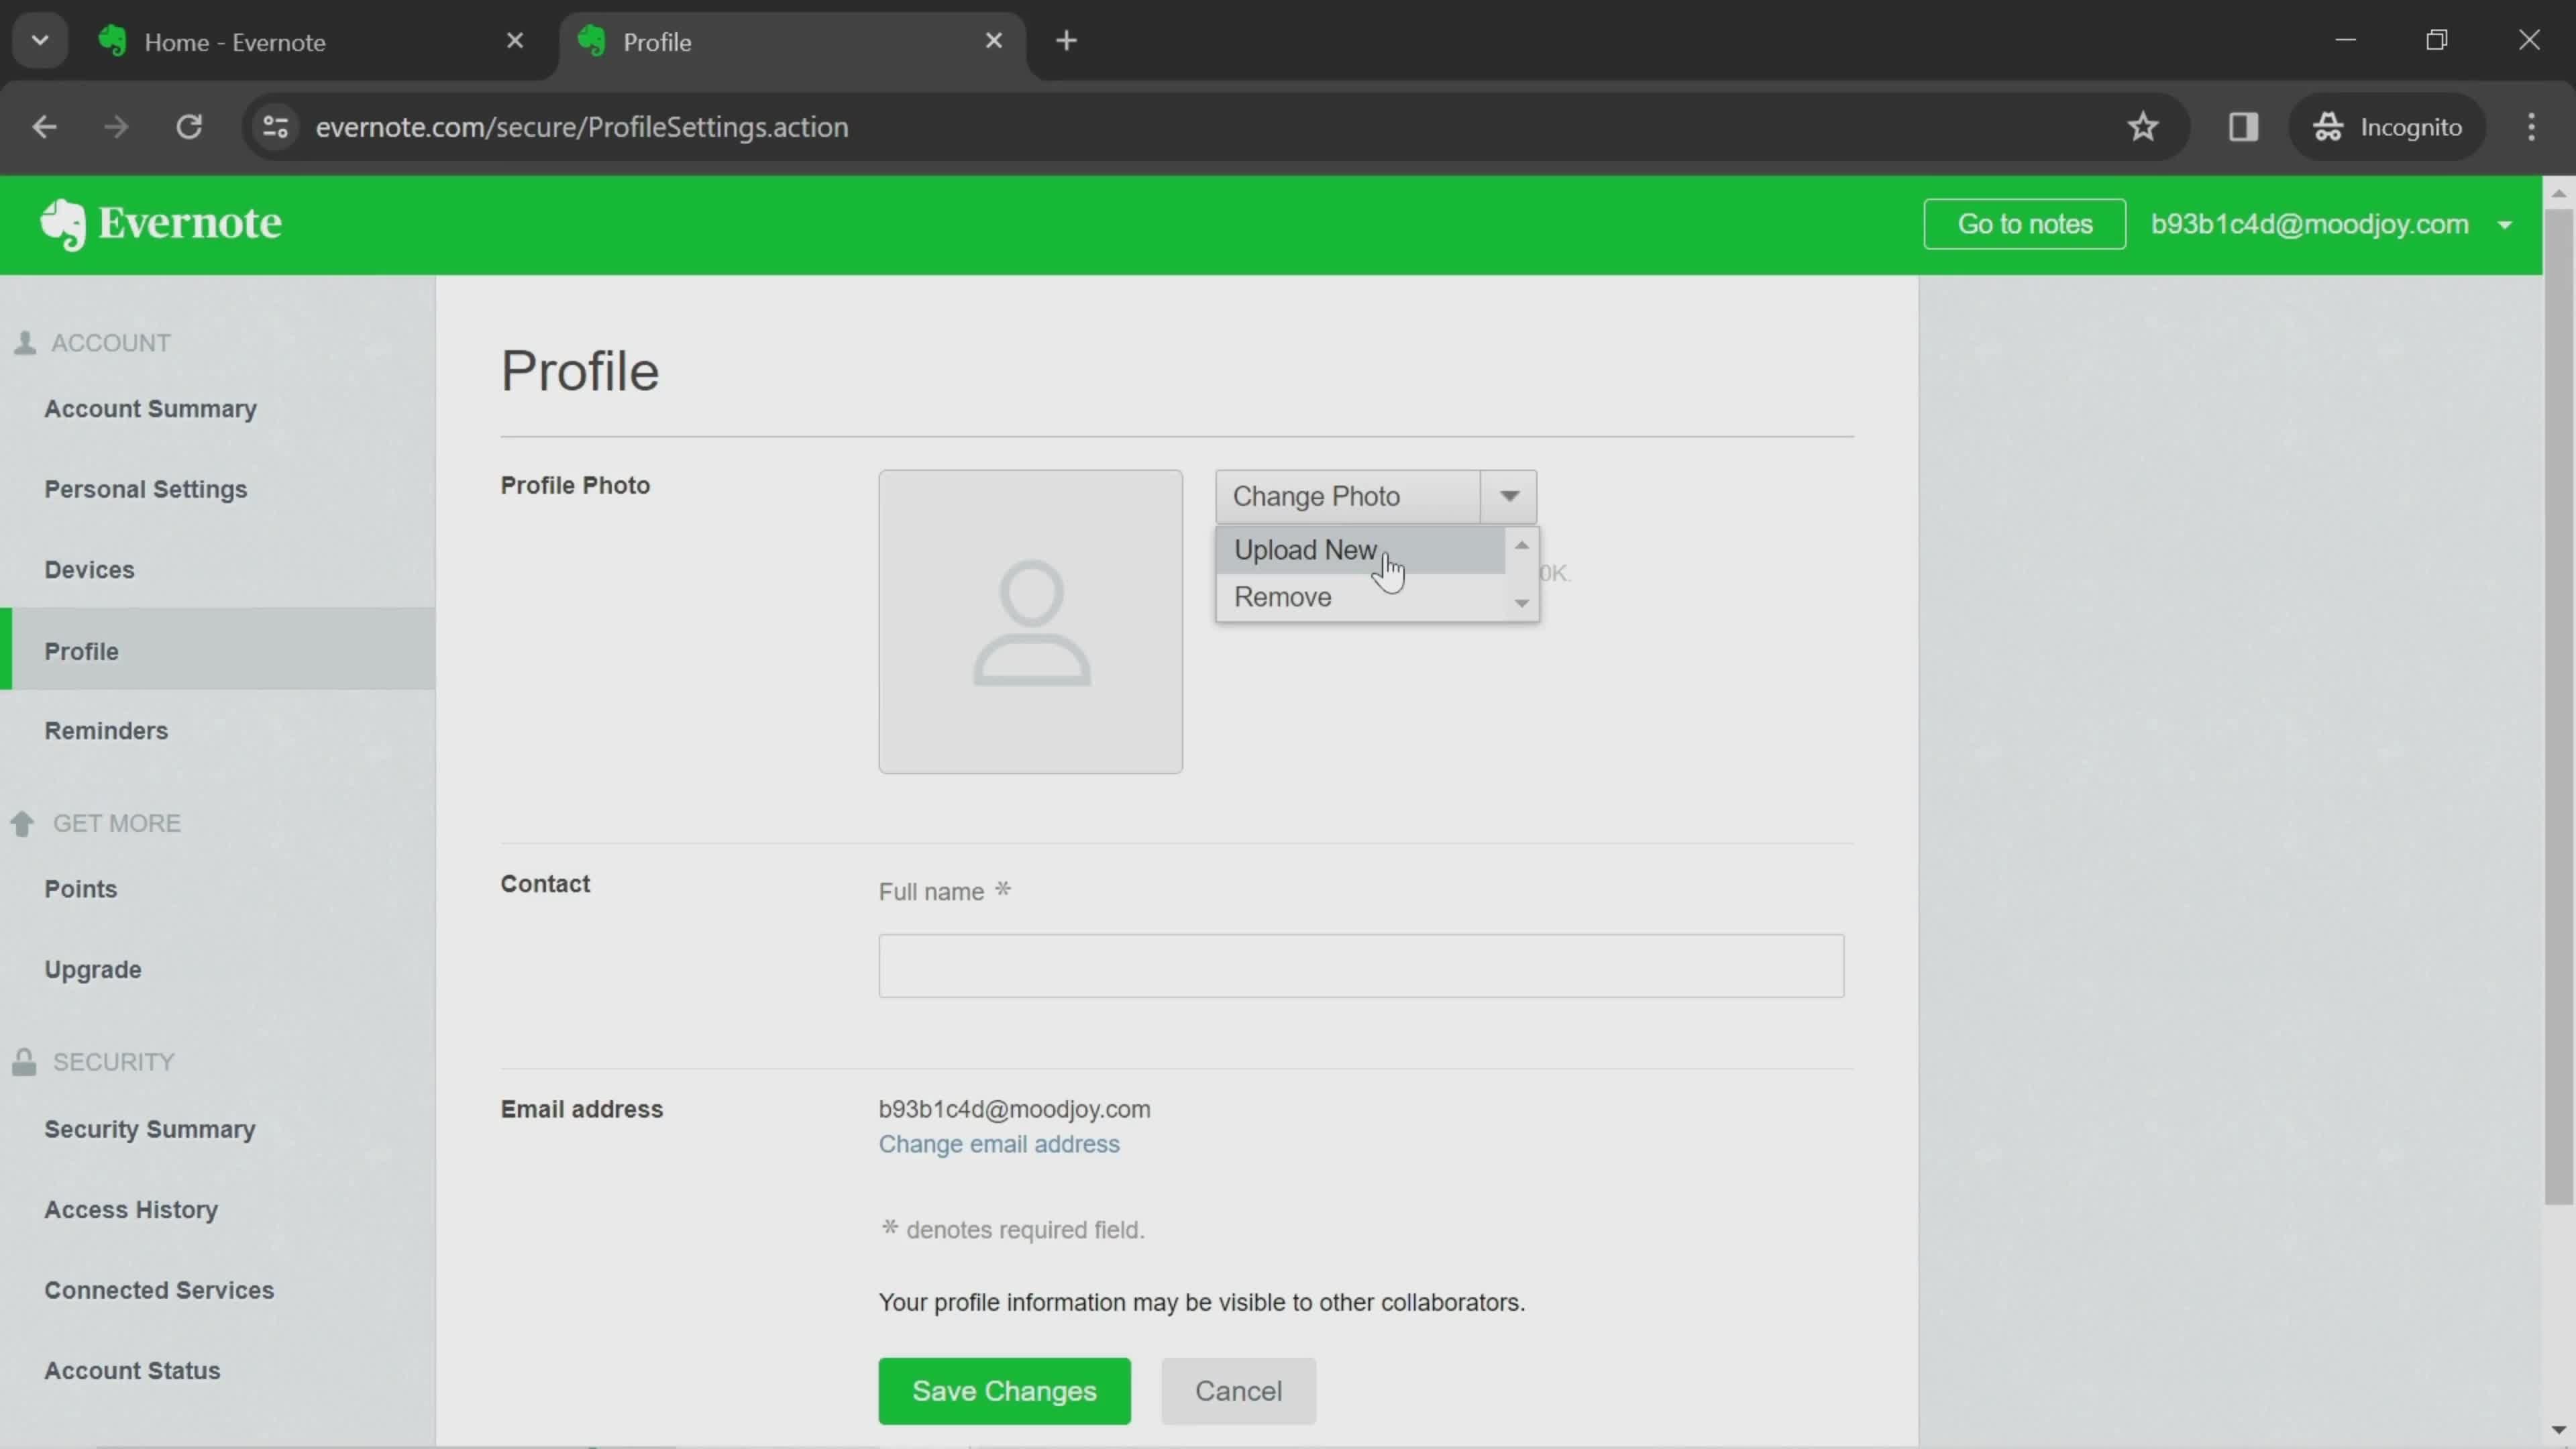Open Account Summary settings
Screen dimensions: 2576x1449
click(150, 409)
